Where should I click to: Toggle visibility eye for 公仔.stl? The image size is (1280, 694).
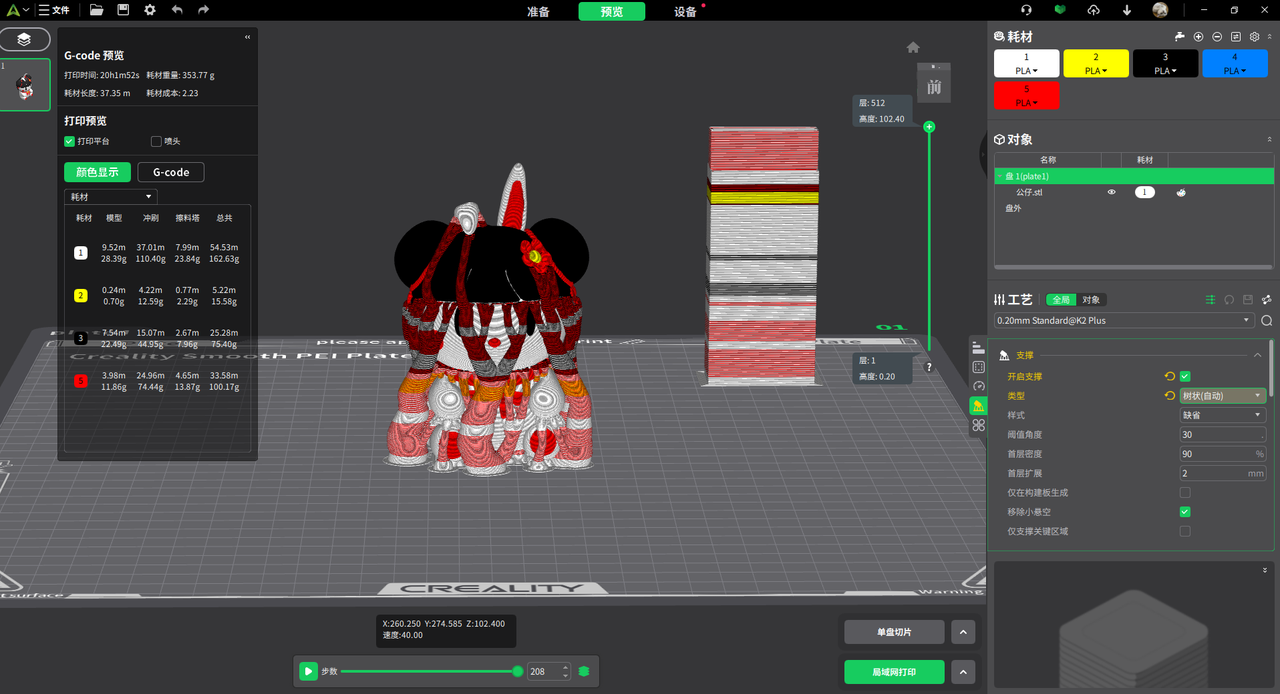pyautogui.click(x=1111, y=192)
